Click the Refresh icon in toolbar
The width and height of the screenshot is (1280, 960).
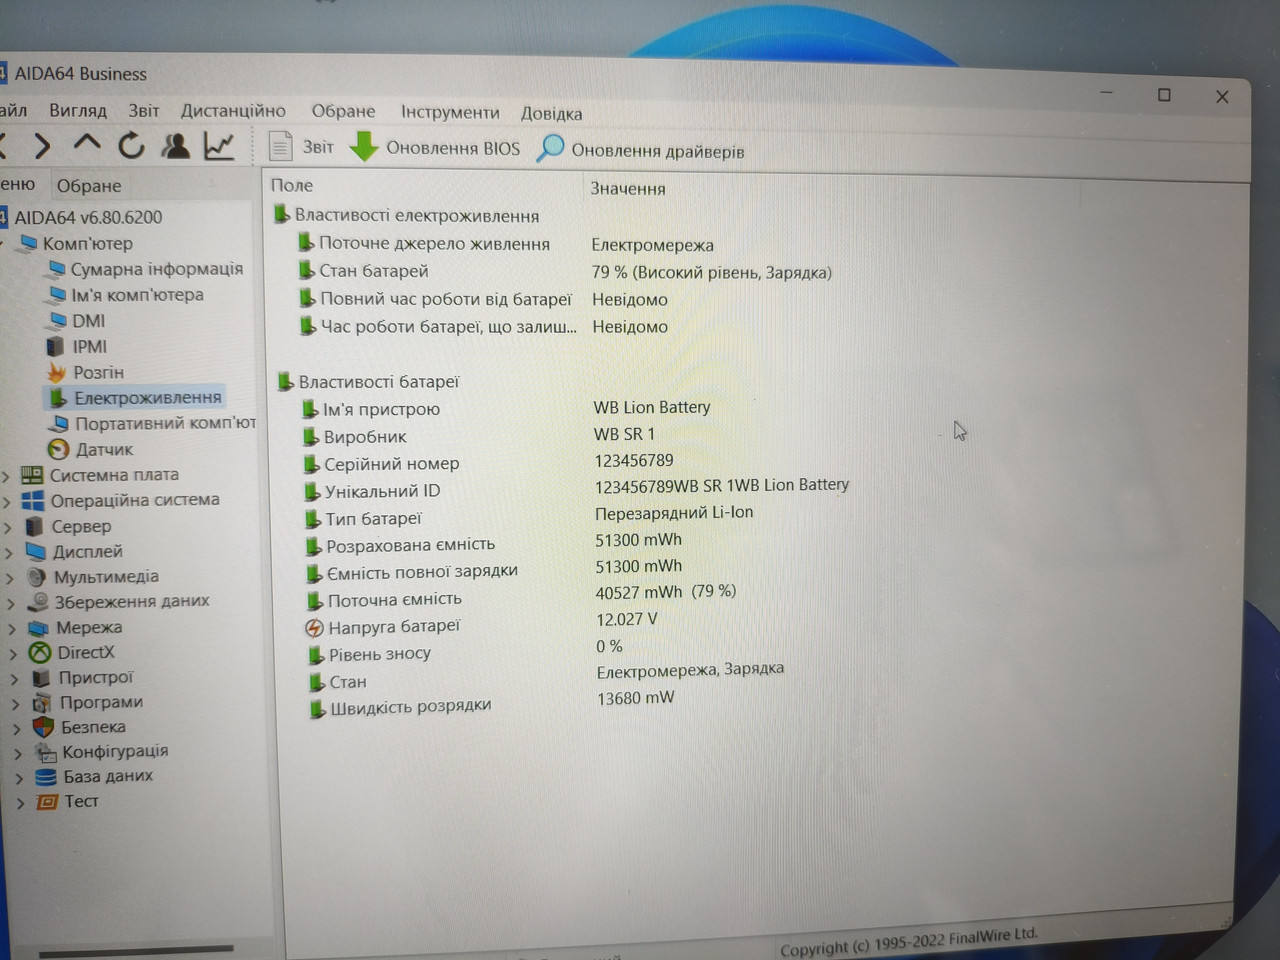[131, 146]
